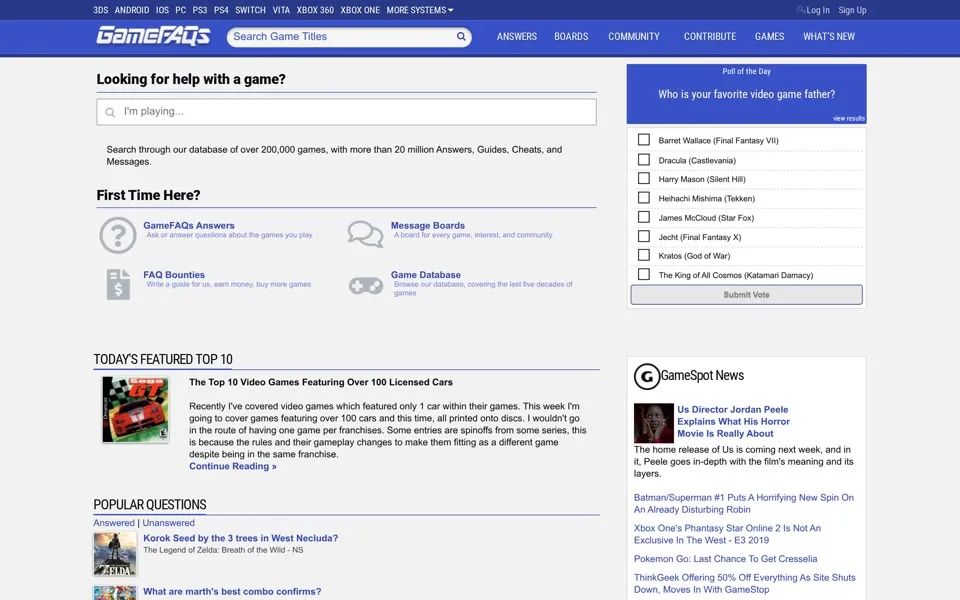Click Continue Reading link
This screenshot has width=960, height=600.
[233, 466]
